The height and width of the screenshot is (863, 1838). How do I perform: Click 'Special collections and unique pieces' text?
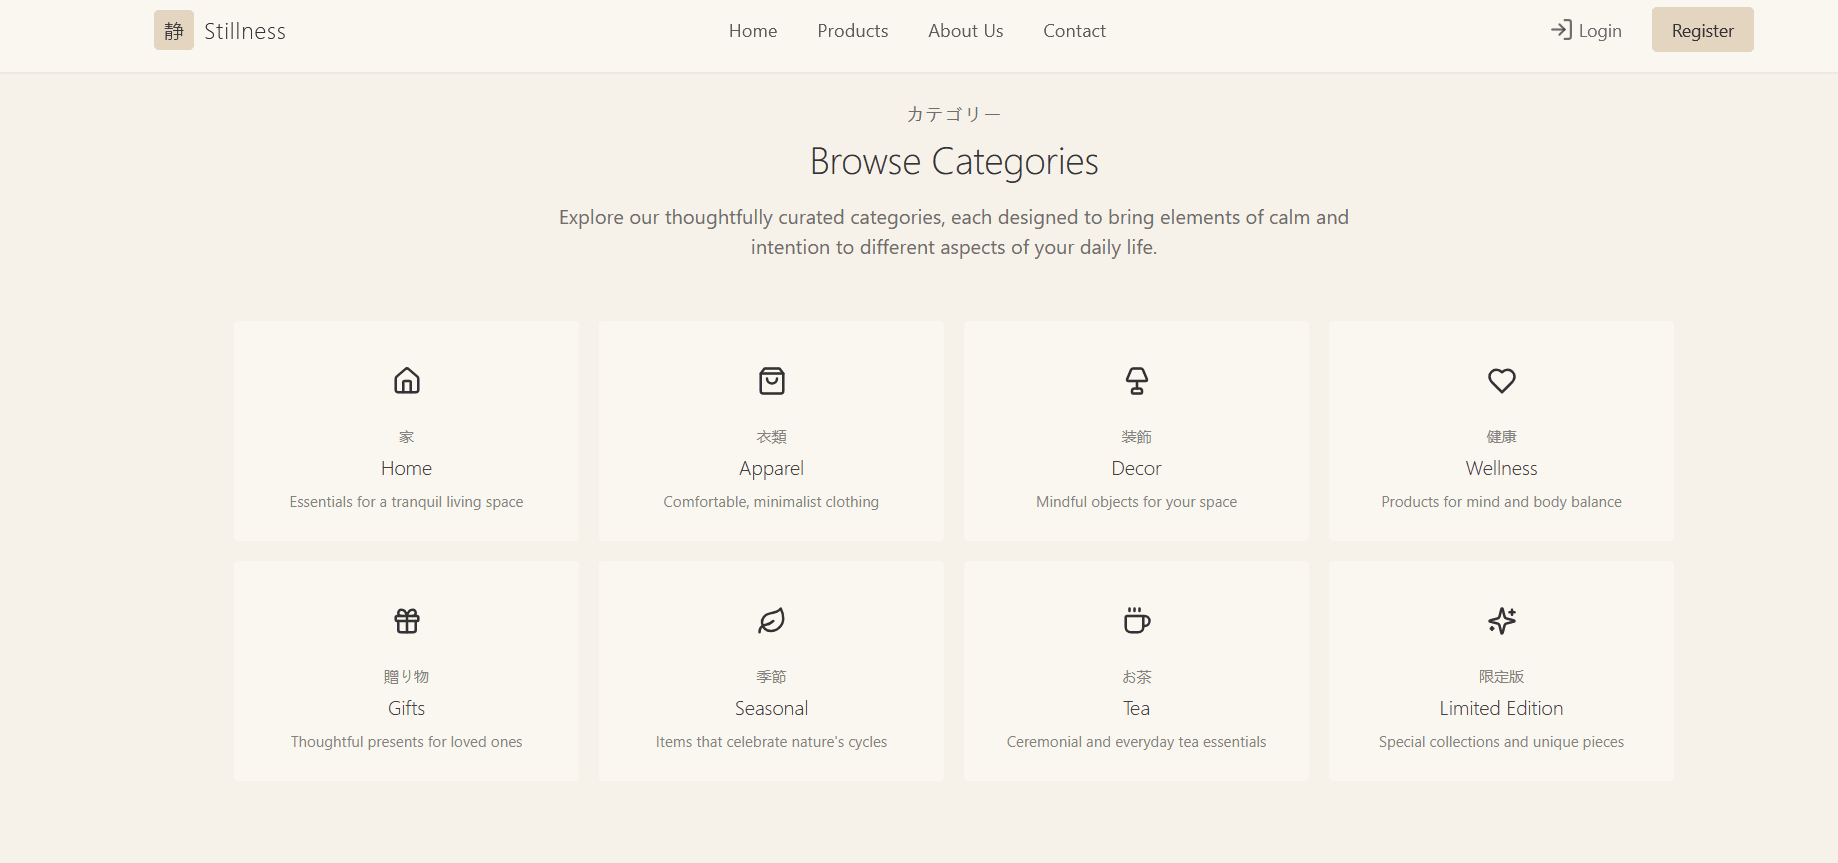tap(1502, 742)
